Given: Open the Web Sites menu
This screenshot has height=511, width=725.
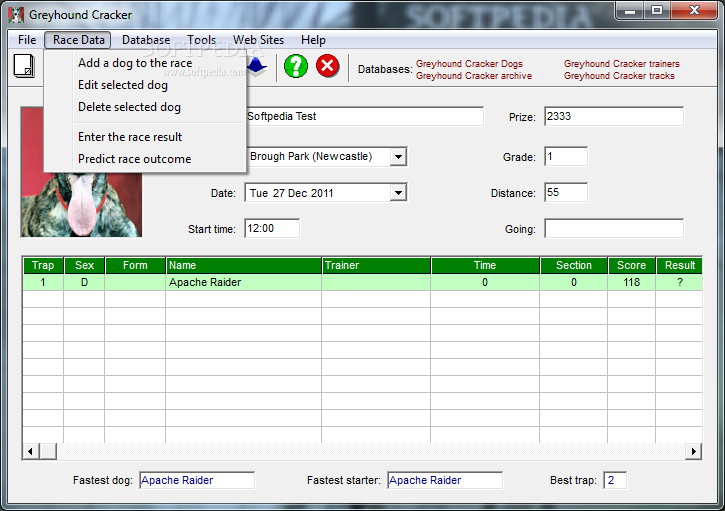Looking at the screenshot, I should tap(258, 40).
